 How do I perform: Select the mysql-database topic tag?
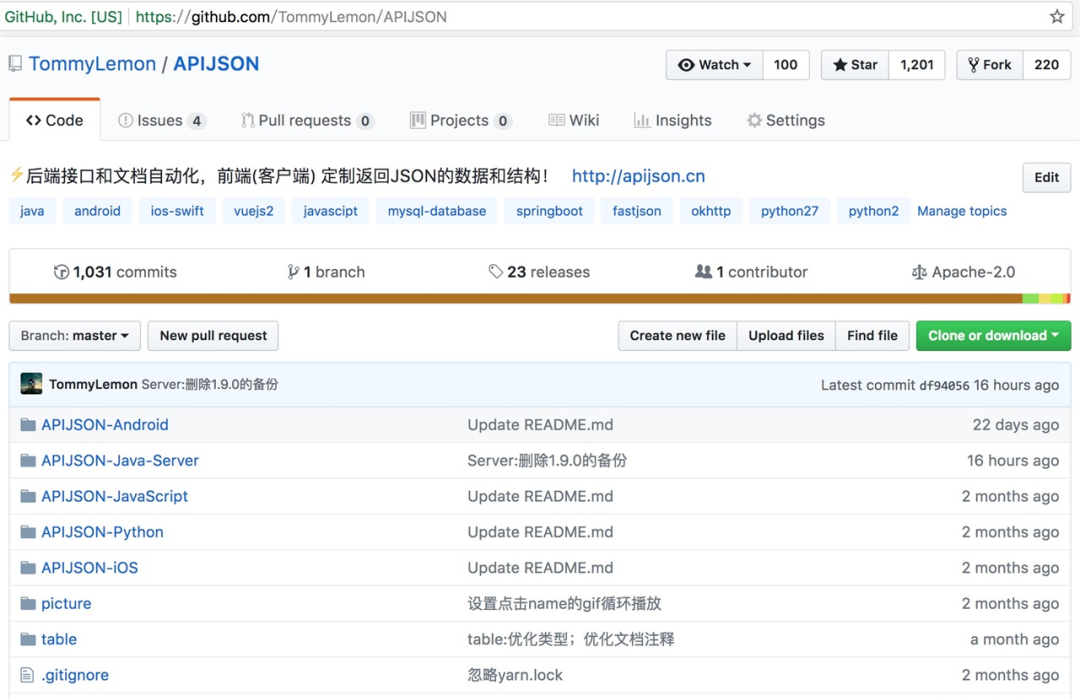click(x=437, y=211)
